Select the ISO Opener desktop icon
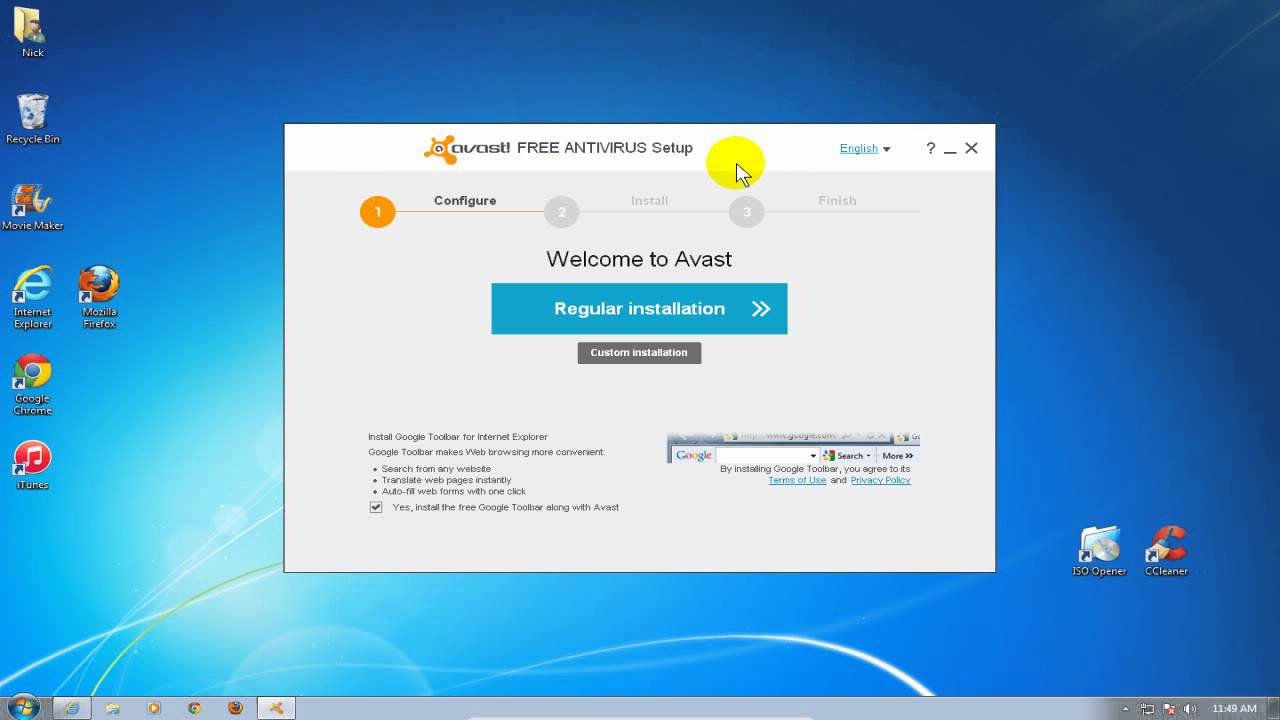Screen dimensions: 1280x720 tap(1099, 552)
